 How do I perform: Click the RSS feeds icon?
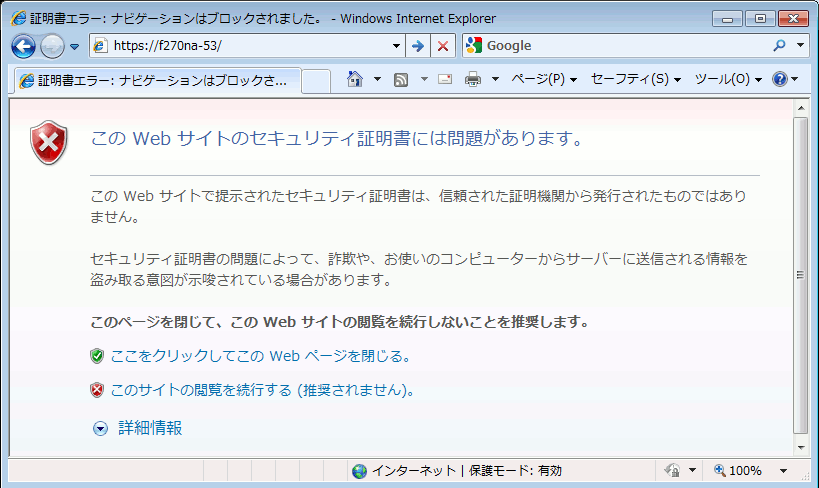coord(401,79)
